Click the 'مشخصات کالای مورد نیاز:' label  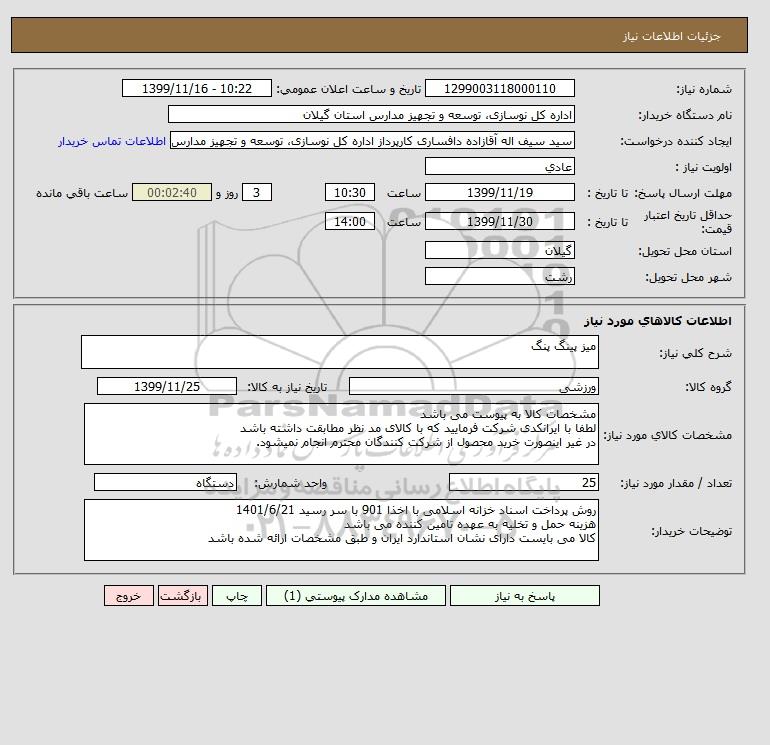(667, 435)
